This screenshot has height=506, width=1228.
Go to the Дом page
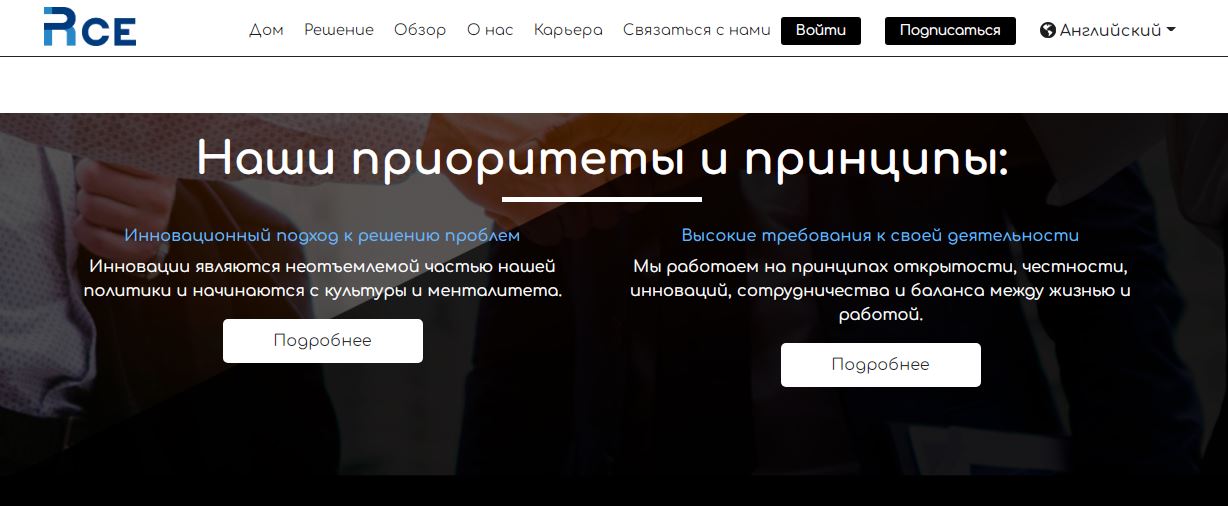click(266, 30)
